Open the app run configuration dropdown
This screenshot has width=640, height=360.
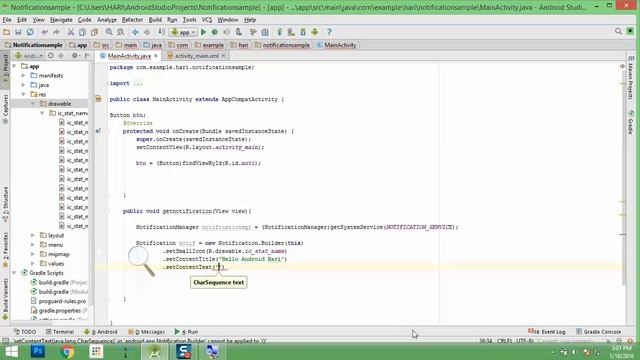(x=184, y=32)
